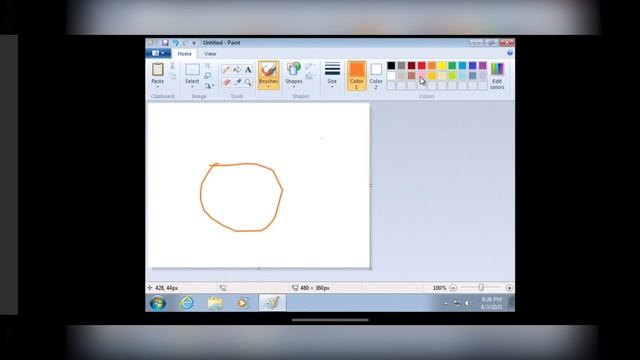Pick the purple color swatch
Image resolution: width=640 pixels, height=360 pixels.
click(483, 65)
